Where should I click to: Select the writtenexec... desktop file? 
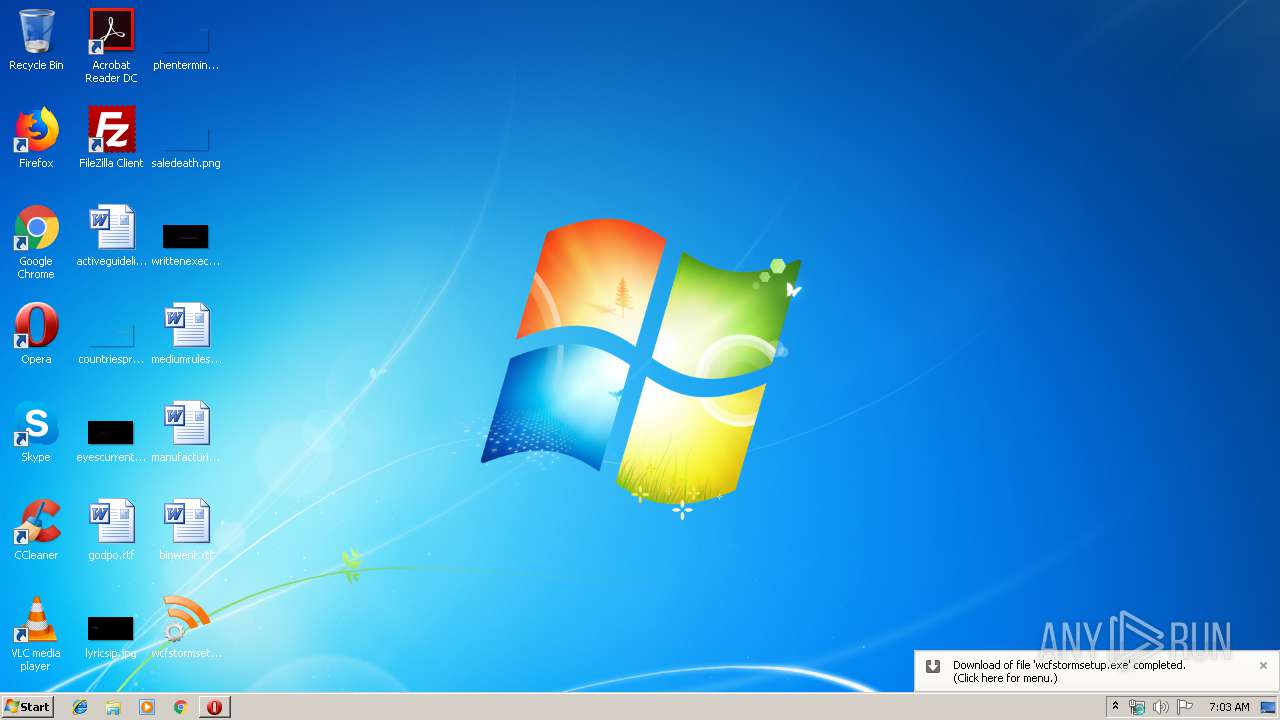(186, 244)
